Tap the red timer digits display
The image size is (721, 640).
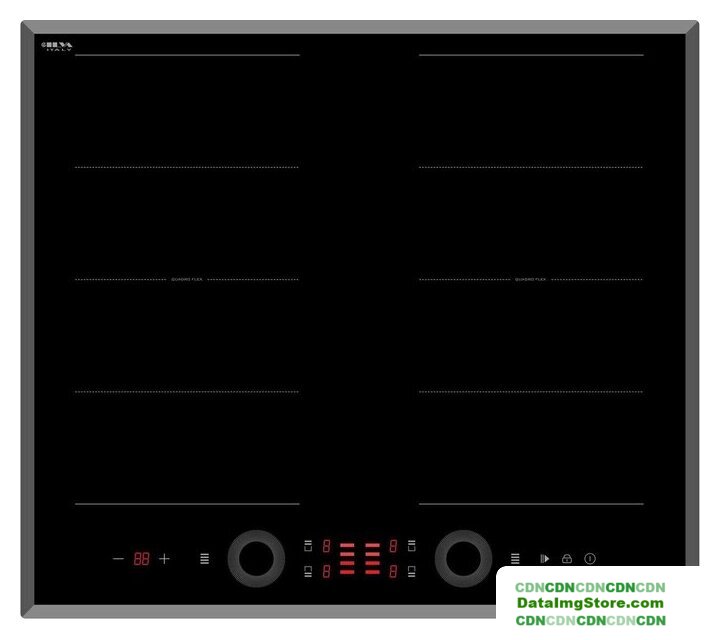(x=141, y=559)
